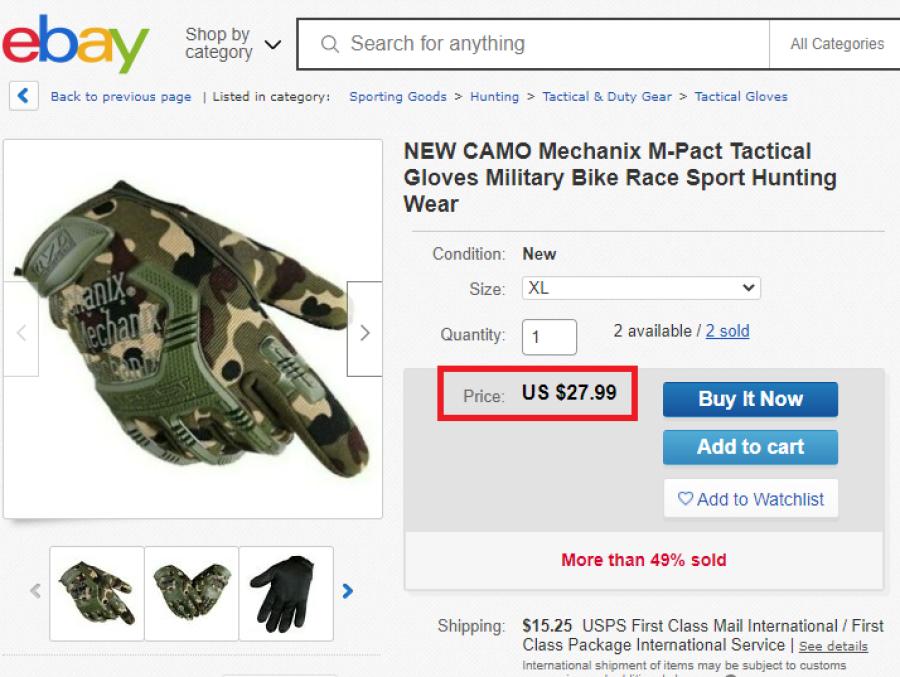This screenshot has height=677, width=900.
Task: Open All Categories search filter
Action: click(836, 44)
